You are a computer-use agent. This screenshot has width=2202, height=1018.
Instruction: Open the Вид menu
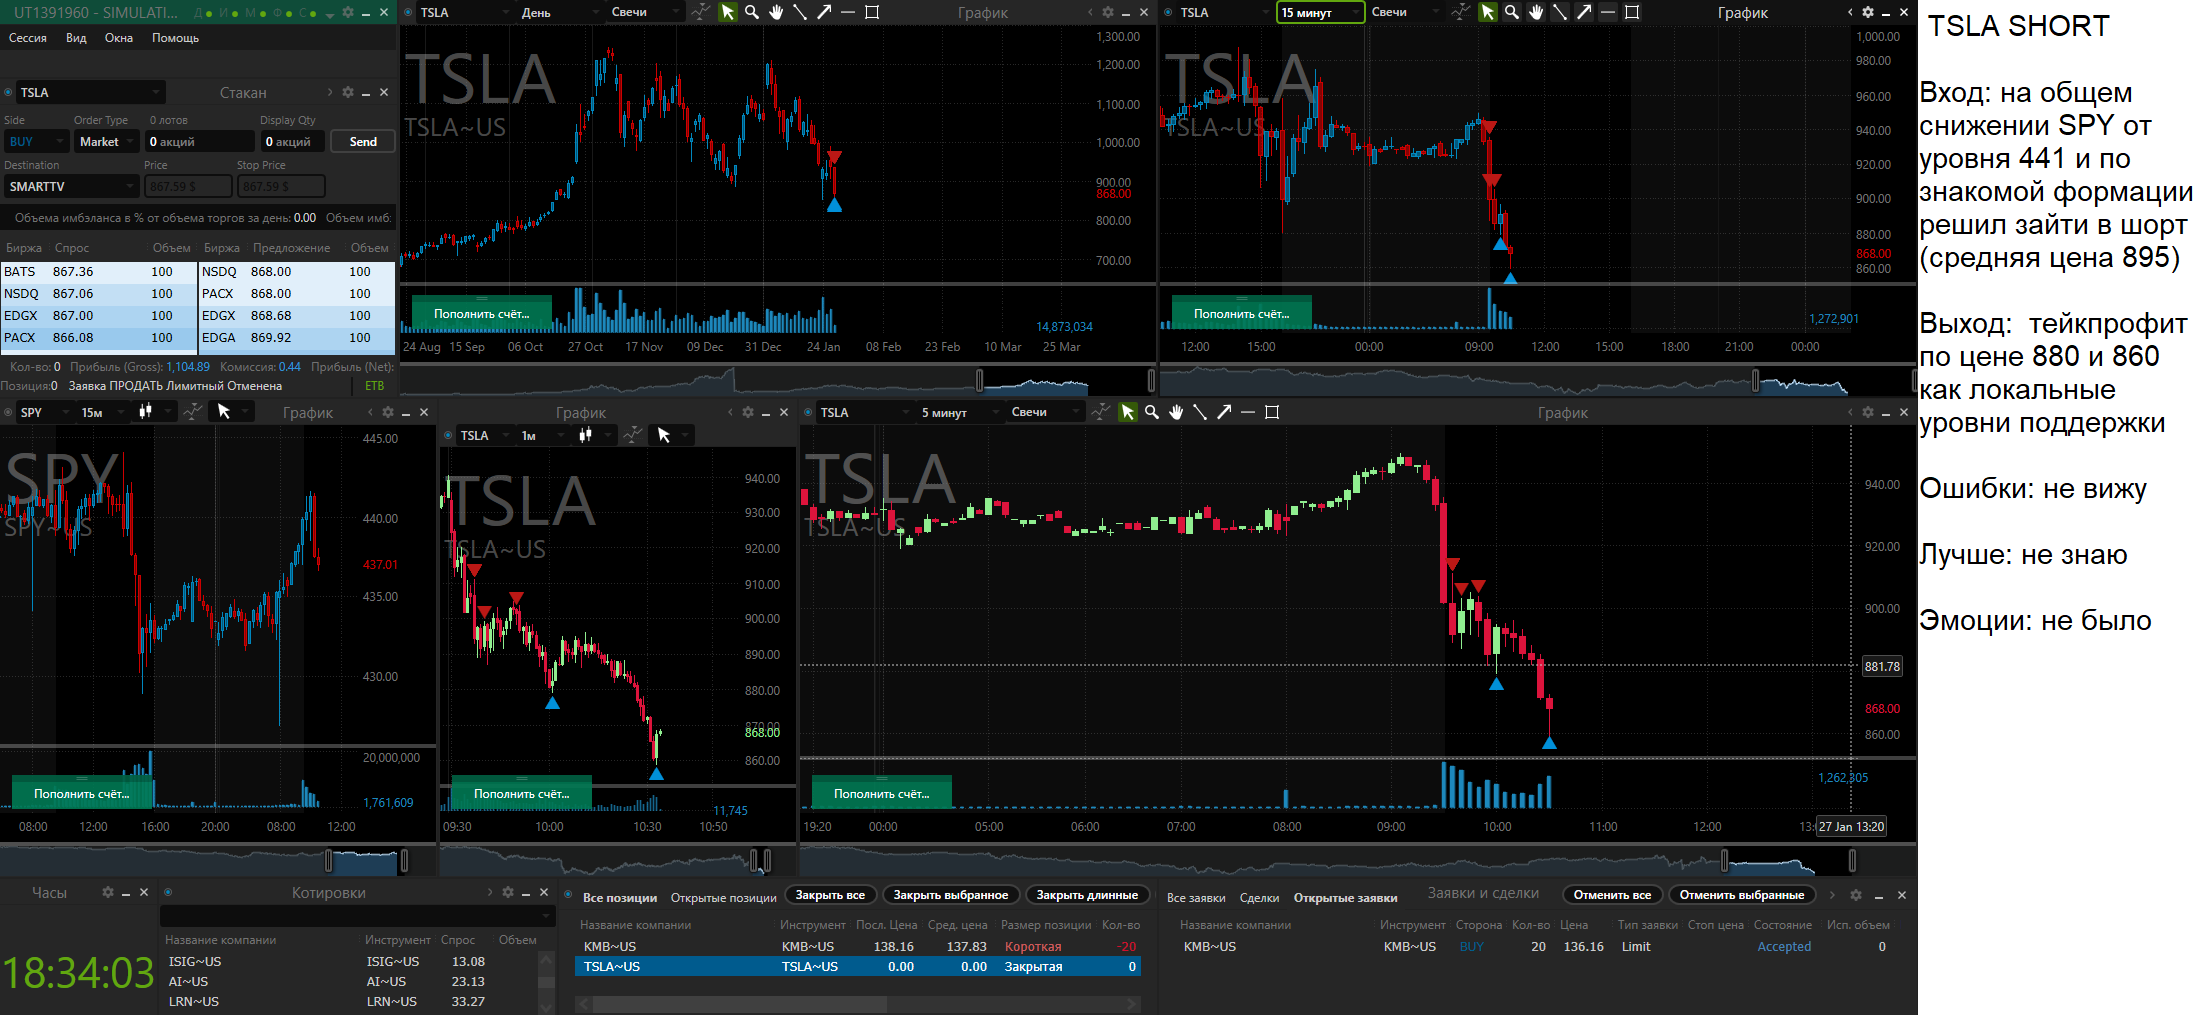(x=76, y=38)
